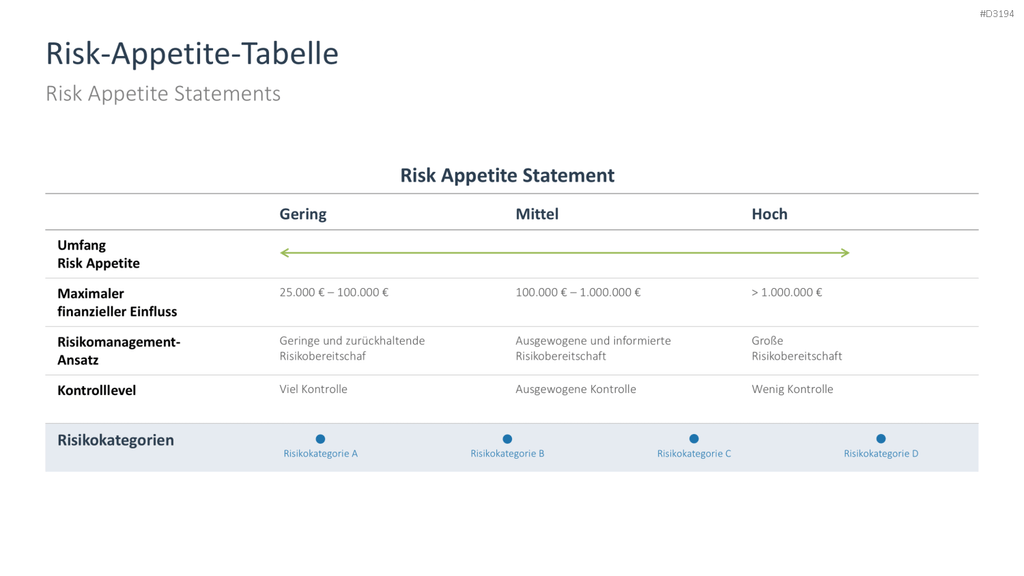
Task: Select the Risikokategorie B label
Action: 507,453
